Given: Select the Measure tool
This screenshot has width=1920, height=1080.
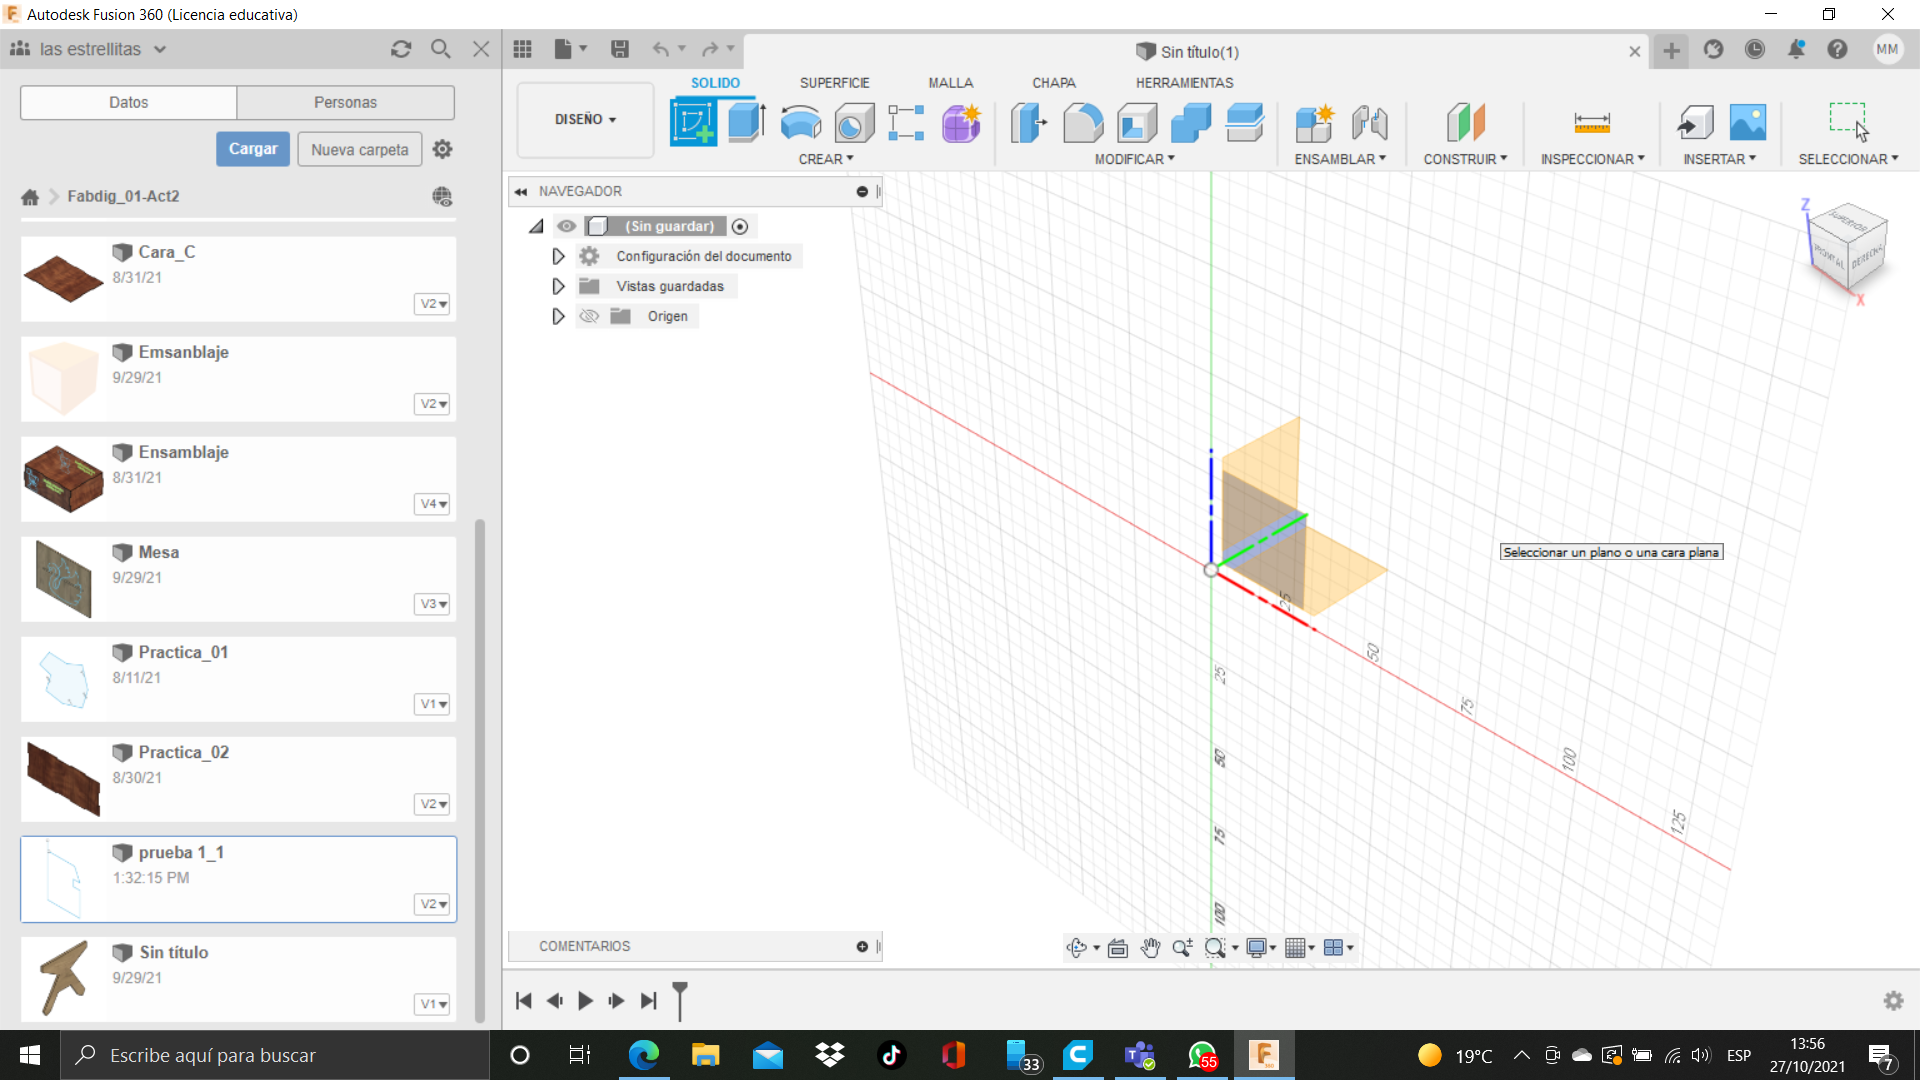Looking at the screenshot, I should pos(1592,123).
